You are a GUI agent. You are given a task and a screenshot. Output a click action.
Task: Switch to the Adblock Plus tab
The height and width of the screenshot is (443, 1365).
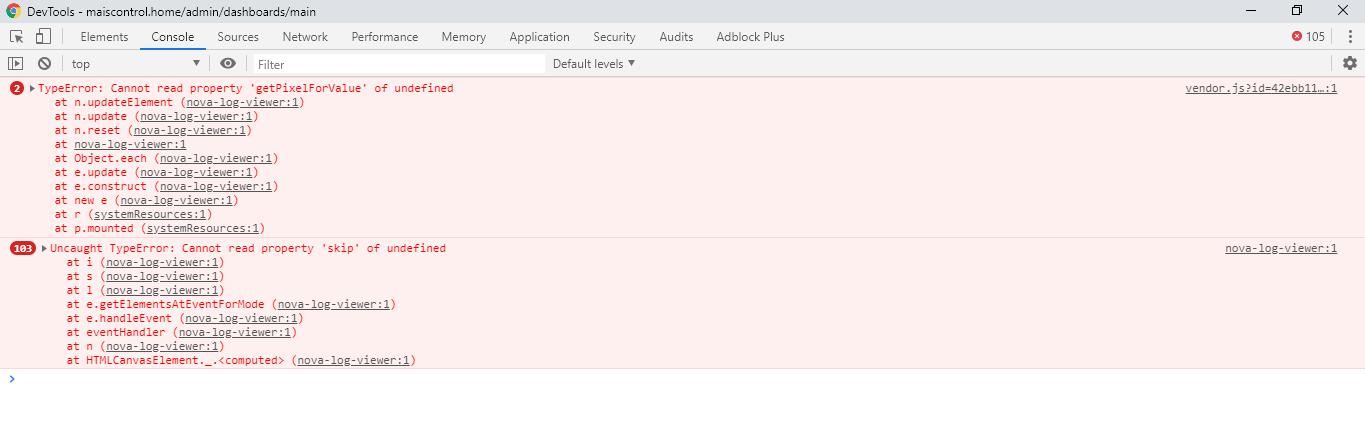click(x=750, y=37)
